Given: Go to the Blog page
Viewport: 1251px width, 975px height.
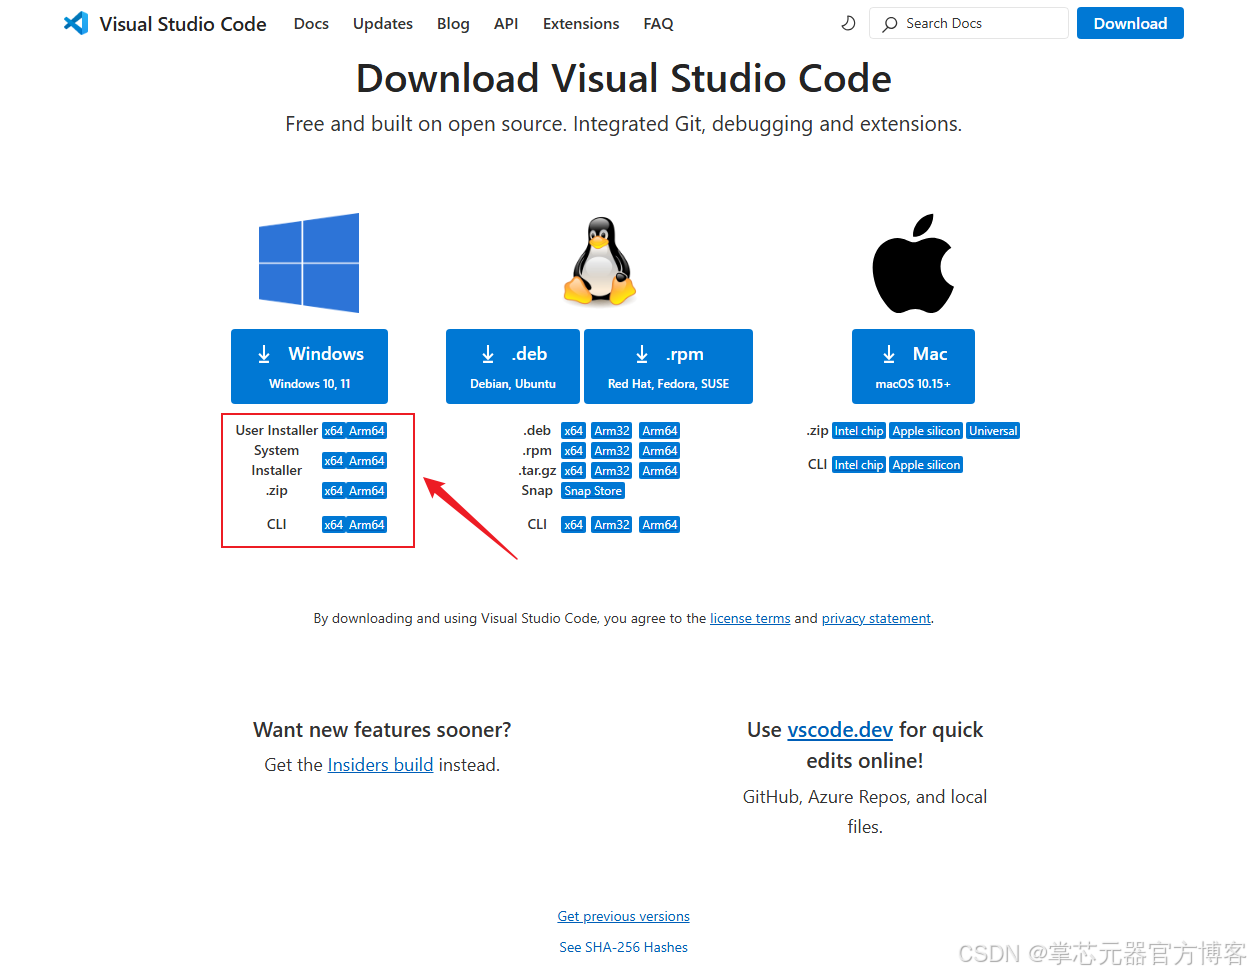Looking at the screenshot, I should point(453,23).
